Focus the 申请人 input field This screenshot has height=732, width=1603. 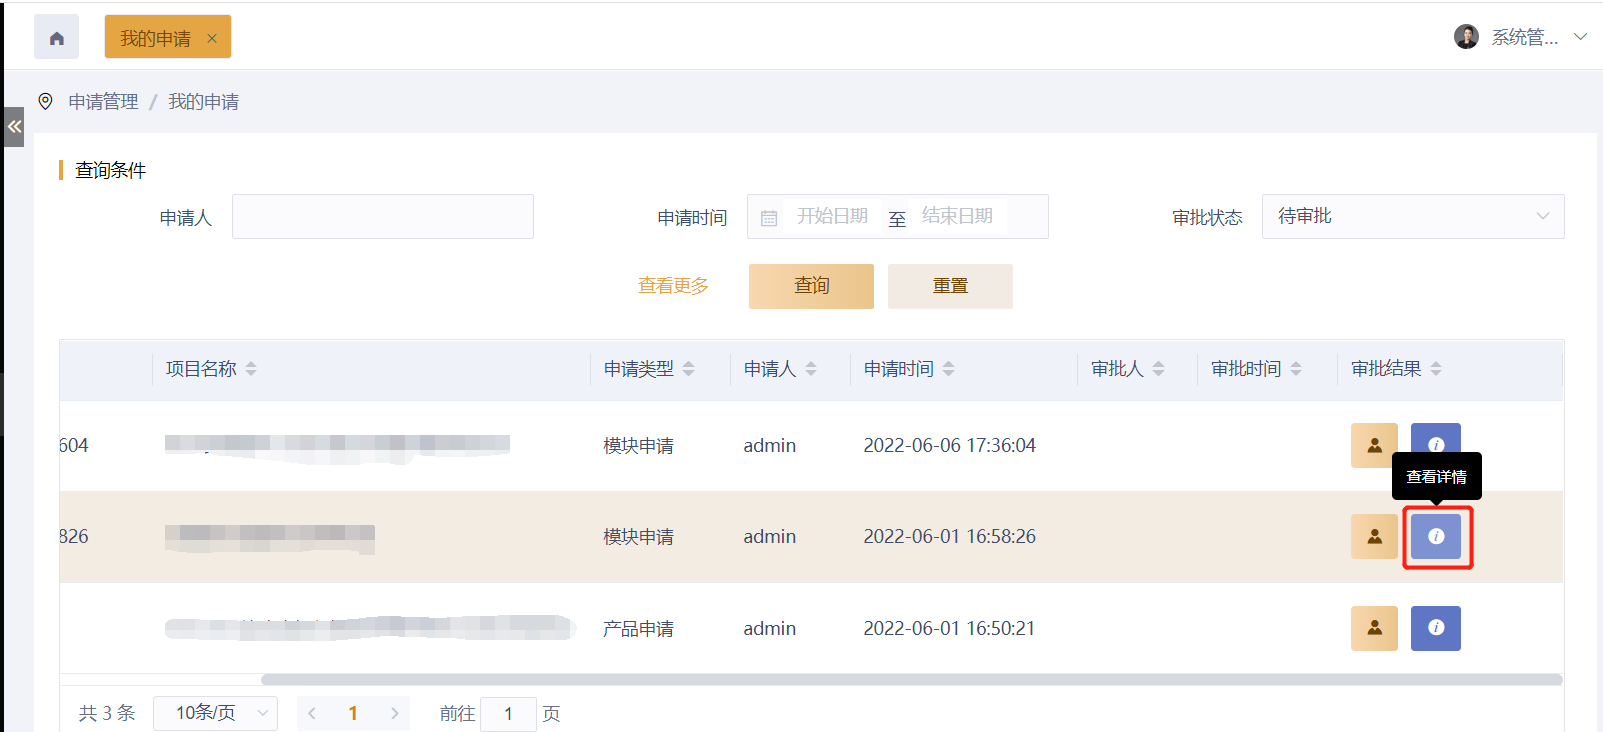(382, 217)
